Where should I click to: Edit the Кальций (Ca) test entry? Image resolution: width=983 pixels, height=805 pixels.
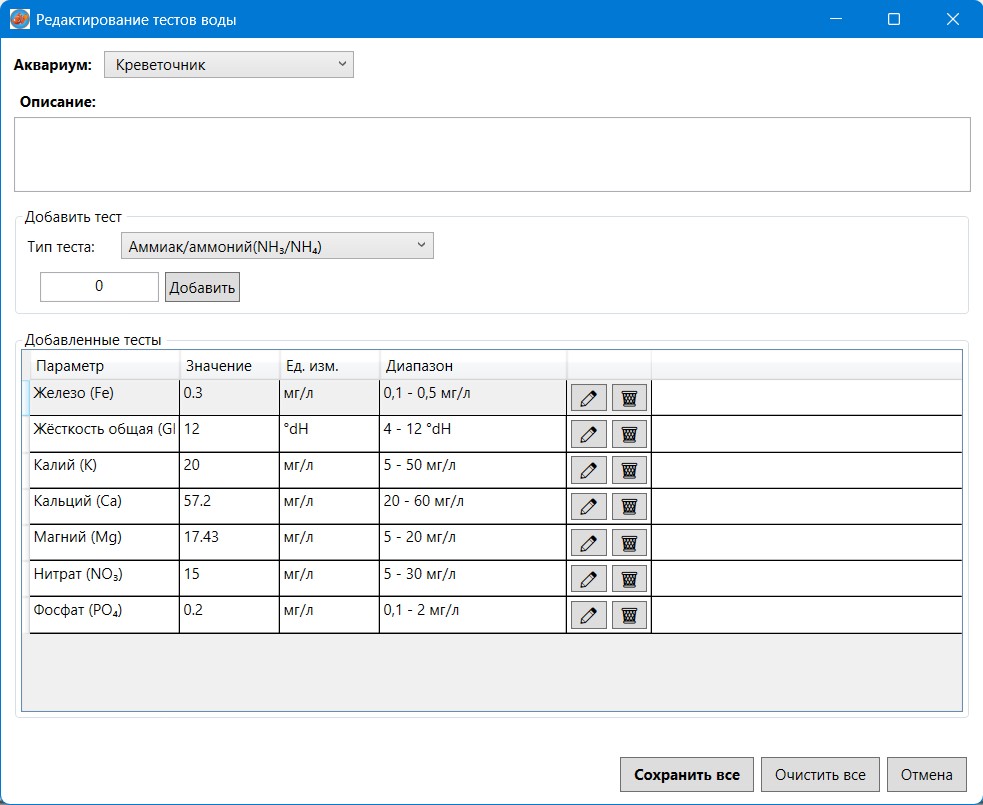(x=588, y=506)
